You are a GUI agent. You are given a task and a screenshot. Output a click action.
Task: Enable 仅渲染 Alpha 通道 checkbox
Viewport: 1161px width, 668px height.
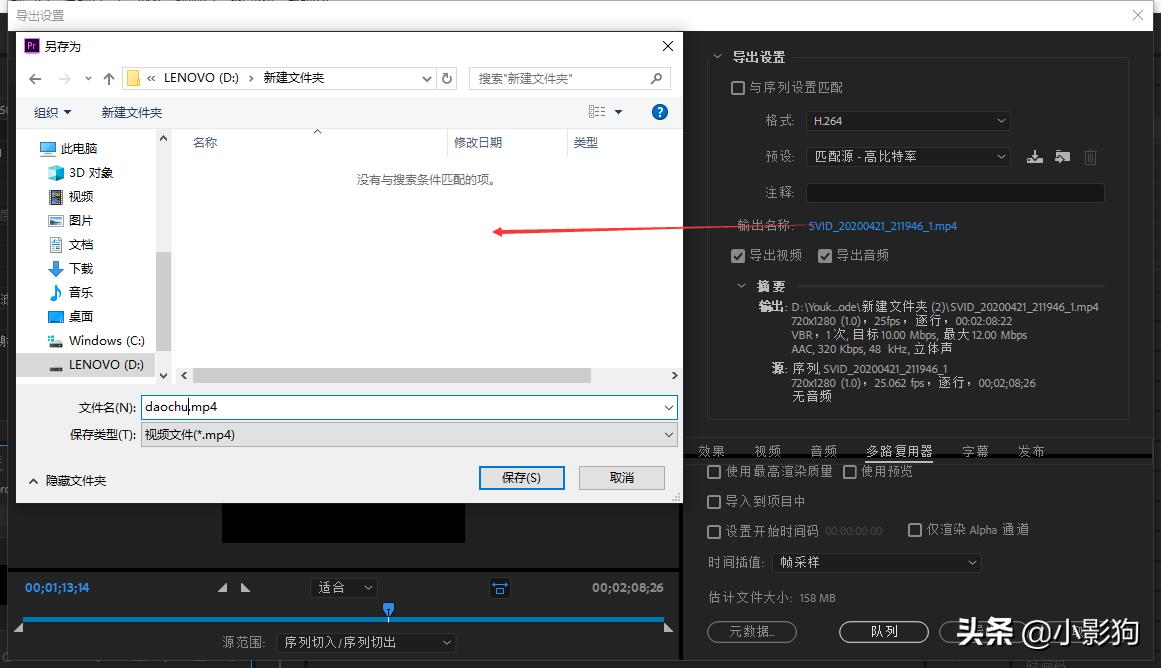pyautogui.click(x=914, y=530)
